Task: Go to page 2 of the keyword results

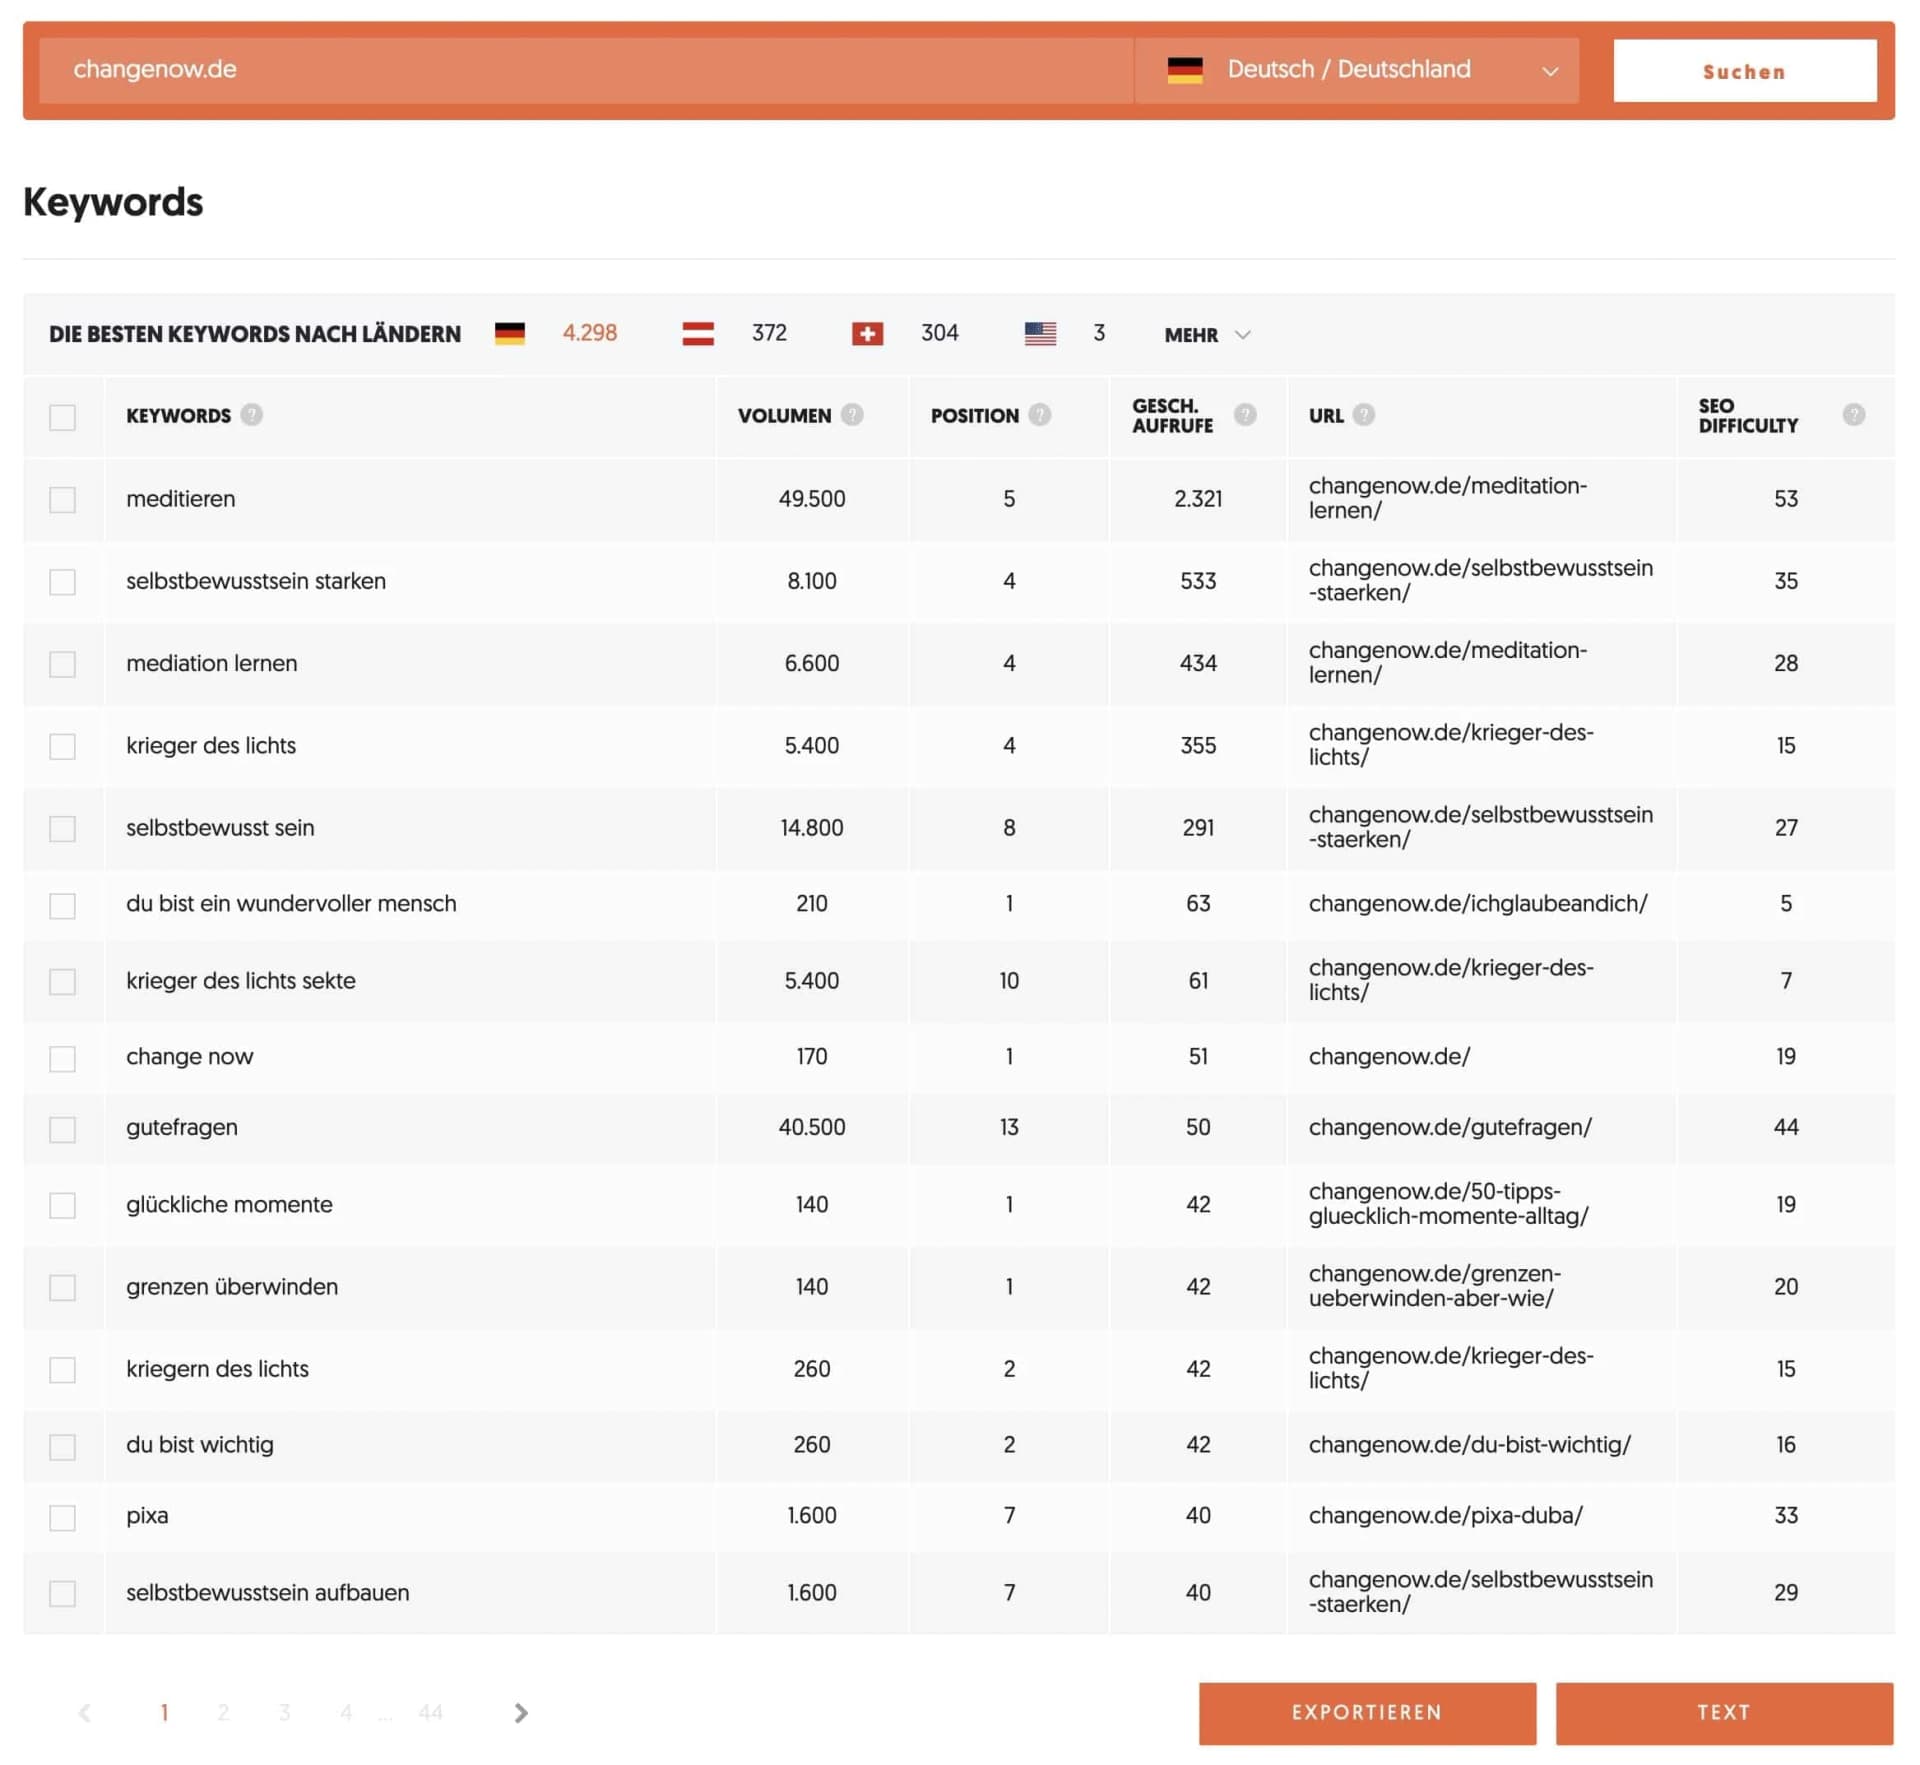Action: [224, 1712]
